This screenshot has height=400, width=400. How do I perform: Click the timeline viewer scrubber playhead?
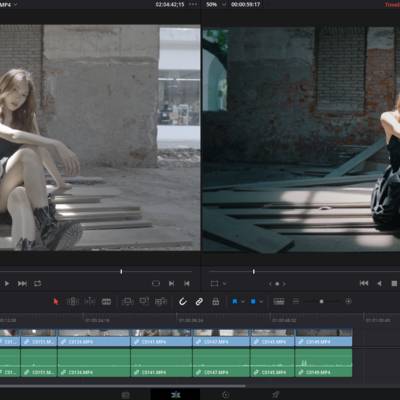tap(254, 272)
